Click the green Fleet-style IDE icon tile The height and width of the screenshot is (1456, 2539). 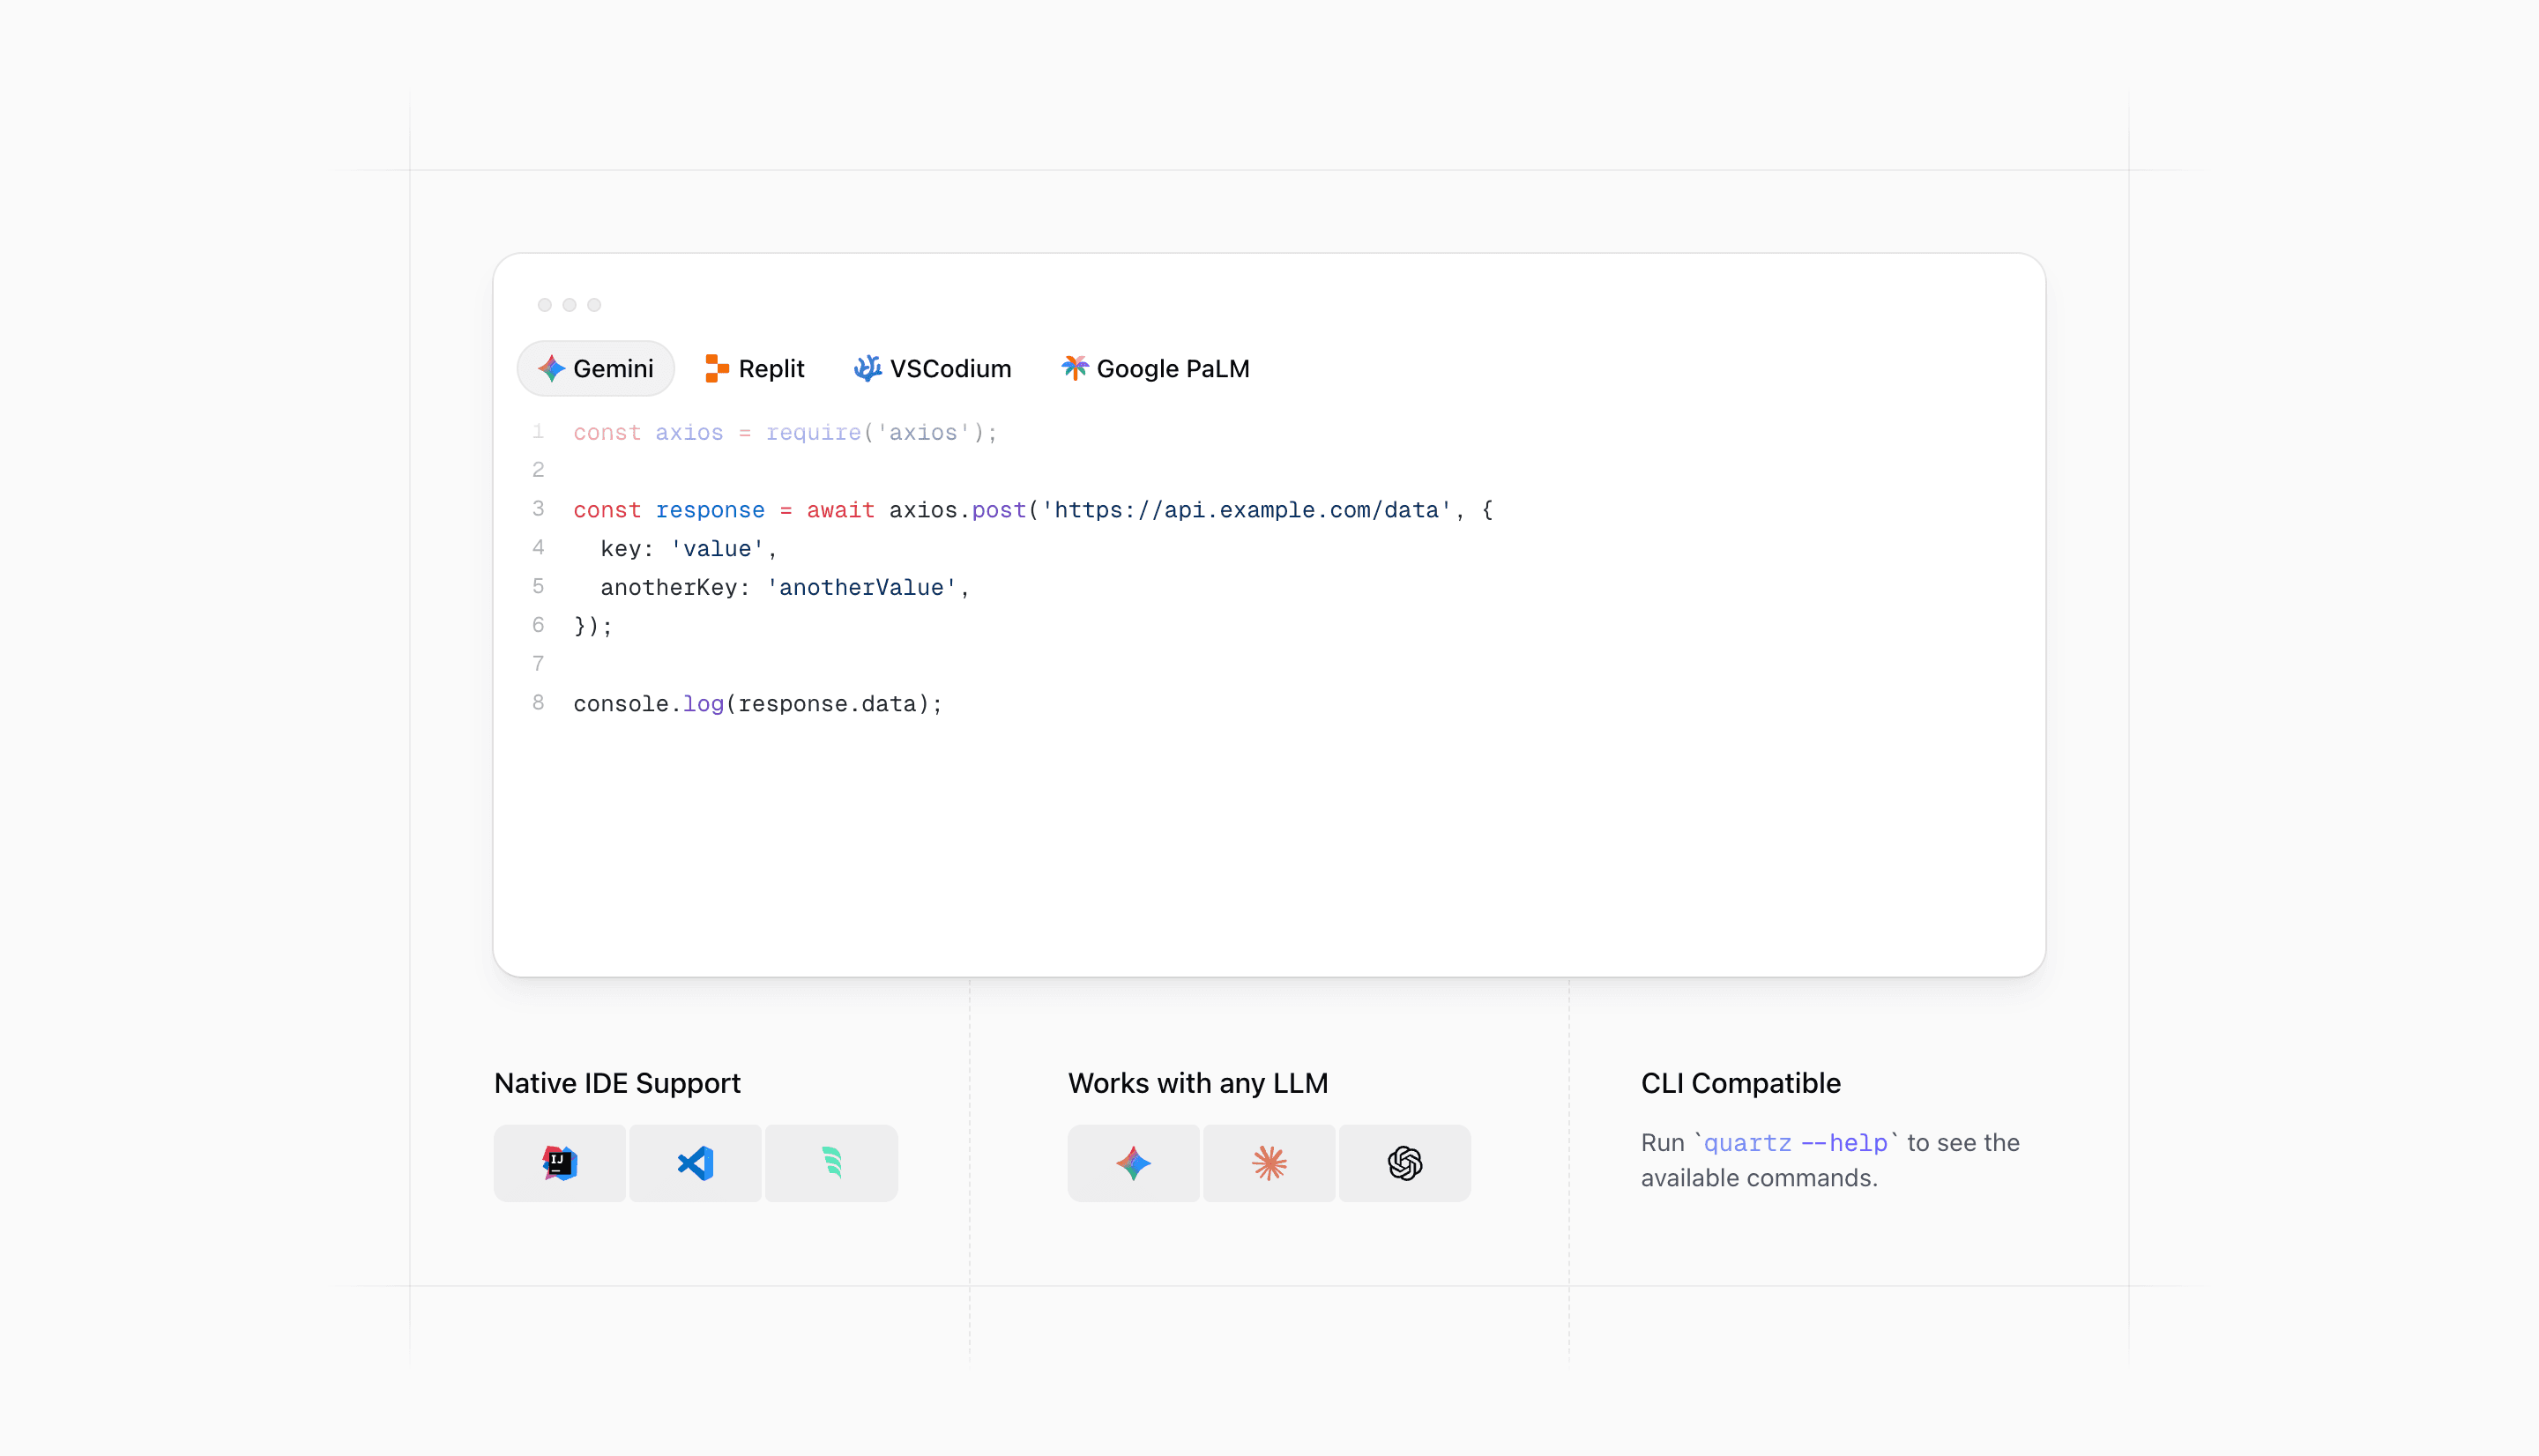(831, 1163)
